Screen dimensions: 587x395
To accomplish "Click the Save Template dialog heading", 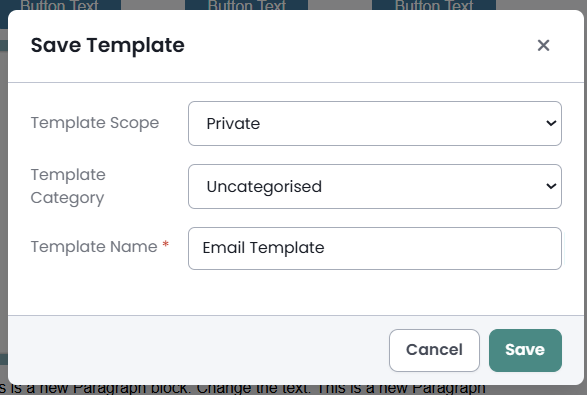I will (x=107, y=46).
